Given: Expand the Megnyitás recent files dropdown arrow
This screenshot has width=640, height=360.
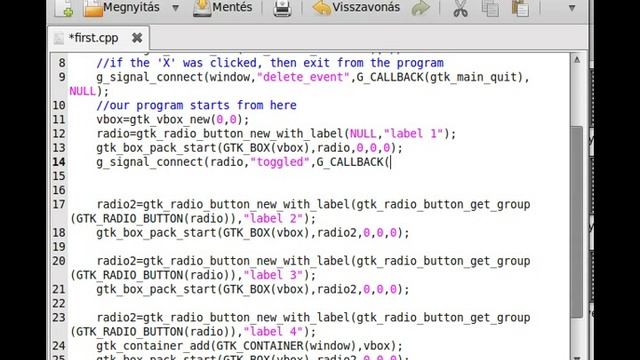Looking at the screenshot, I should [x=175, y=8].
